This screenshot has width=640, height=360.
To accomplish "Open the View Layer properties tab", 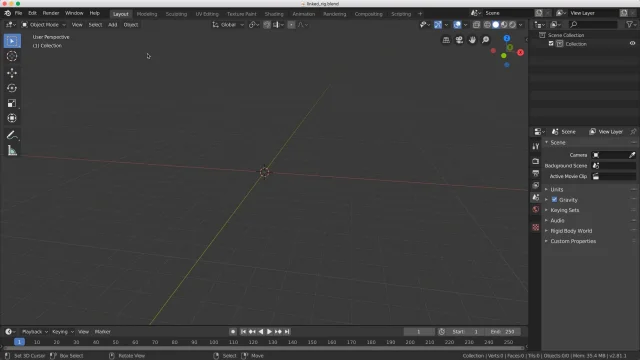I will pos(536,185).
